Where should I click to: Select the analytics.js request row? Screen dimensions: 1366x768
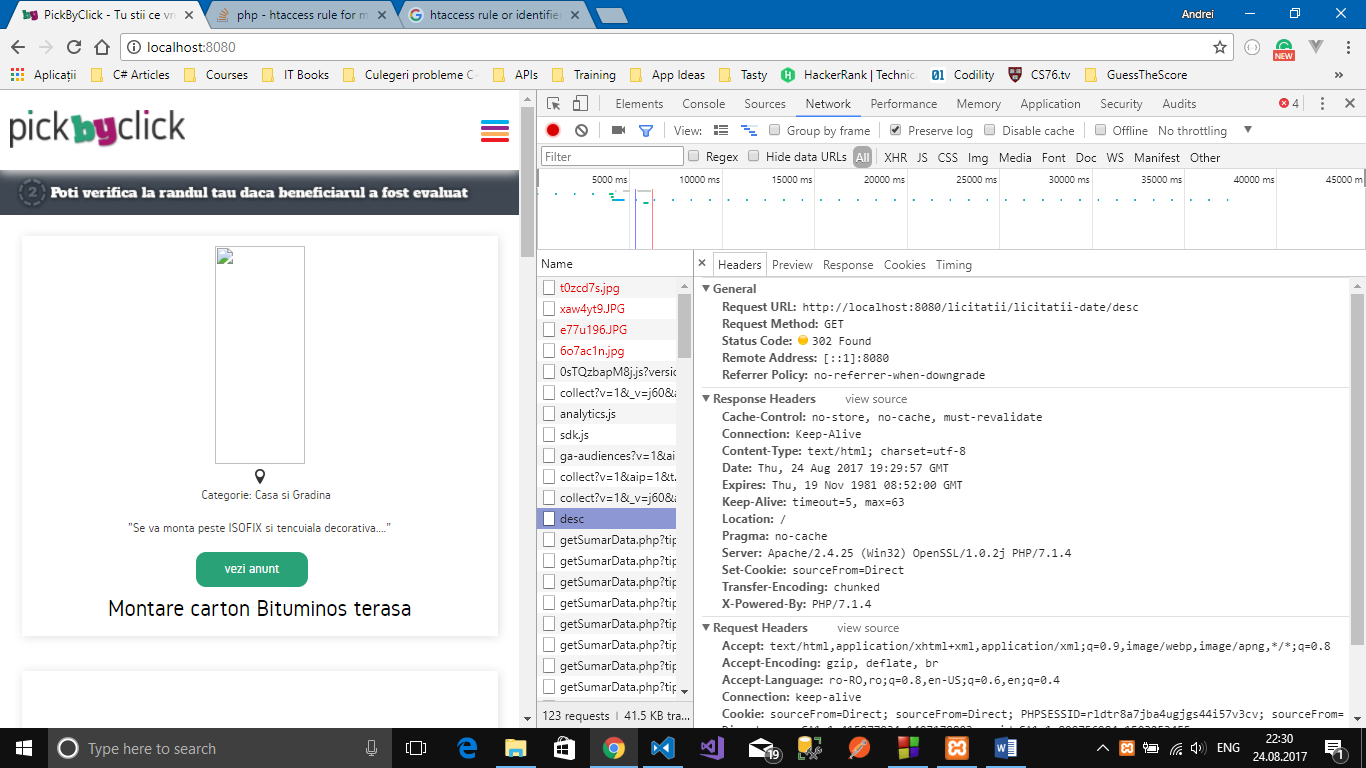pyautogui.click(x=607, y=414)
